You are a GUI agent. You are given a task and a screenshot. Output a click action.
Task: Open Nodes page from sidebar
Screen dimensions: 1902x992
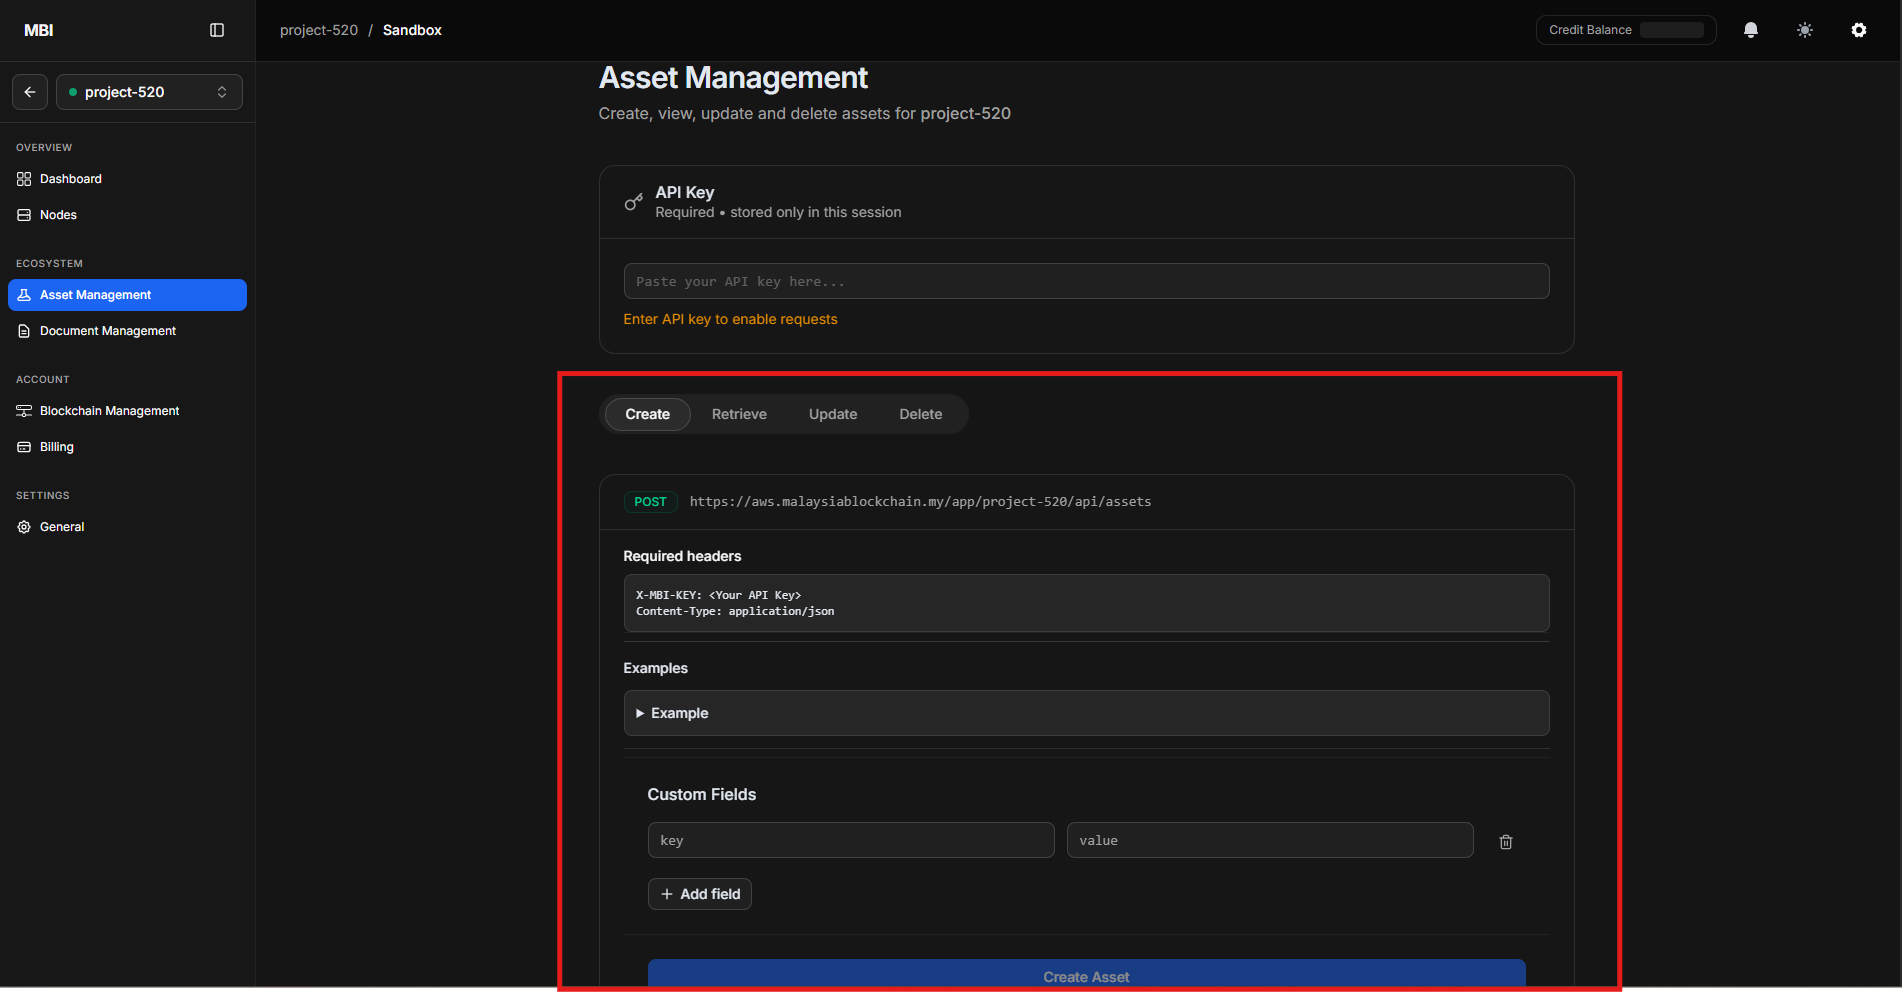(58, 215)
